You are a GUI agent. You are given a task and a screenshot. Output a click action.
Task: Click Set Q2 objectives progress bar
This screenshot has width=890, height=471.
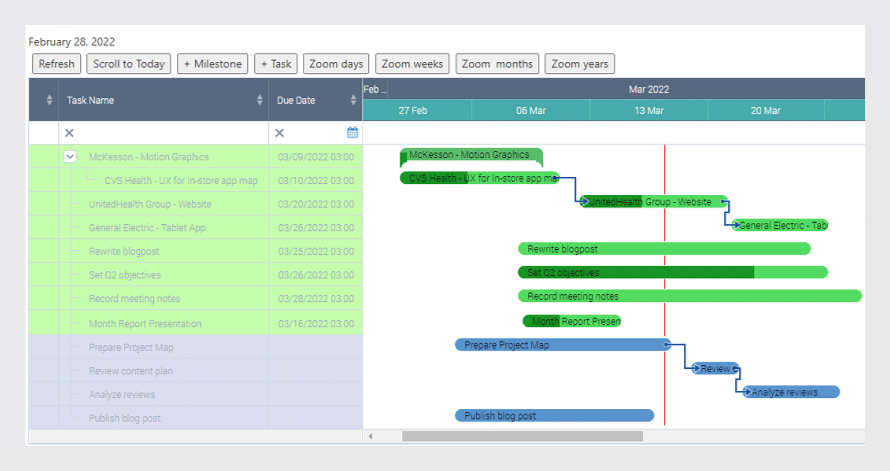click(x=636, y=272)
